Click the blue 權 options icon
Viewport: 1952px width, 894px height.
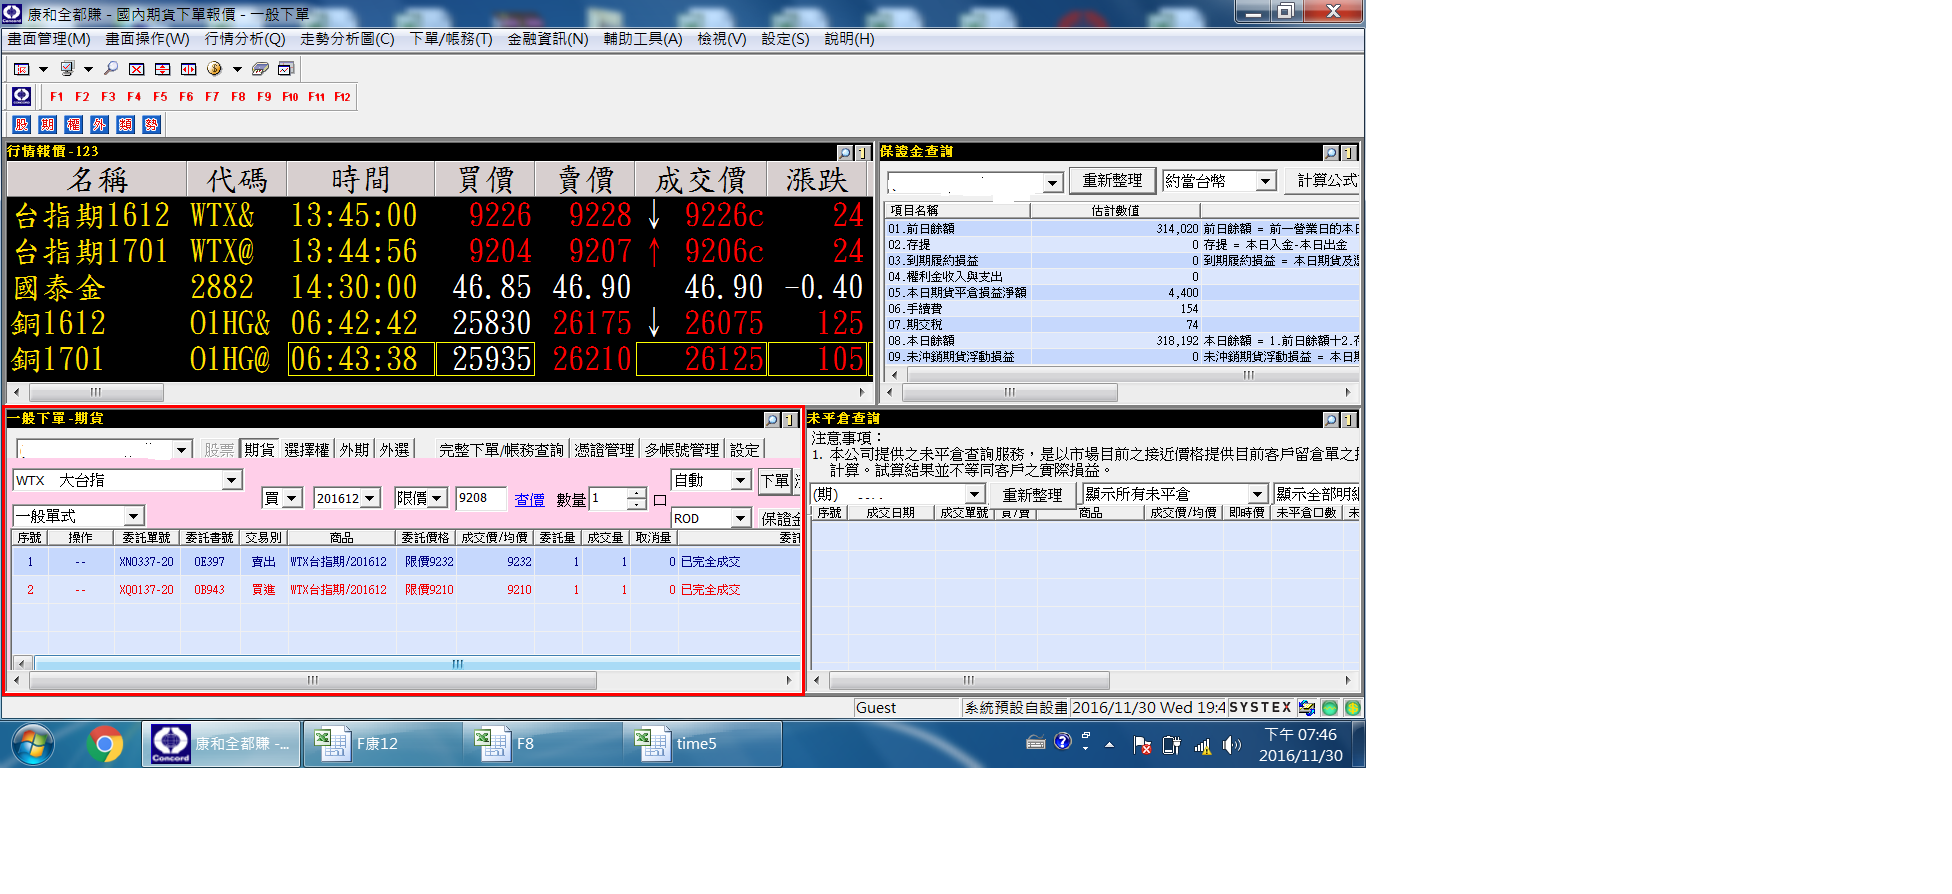pos(74,125)
